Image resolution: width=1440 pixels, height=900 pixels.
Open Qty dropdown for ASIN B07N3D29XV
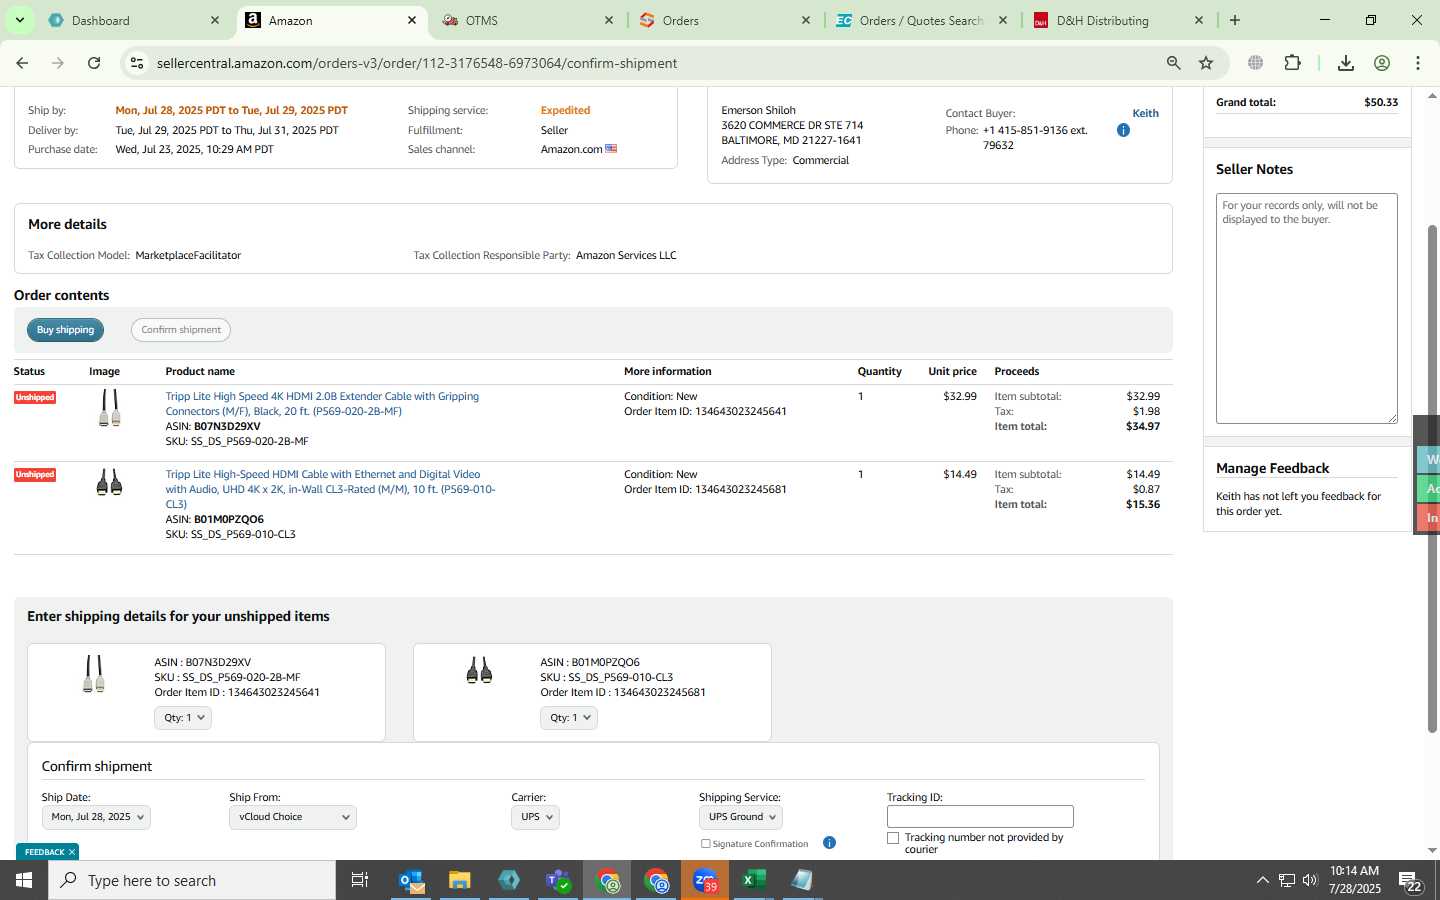tap(183, 718)
